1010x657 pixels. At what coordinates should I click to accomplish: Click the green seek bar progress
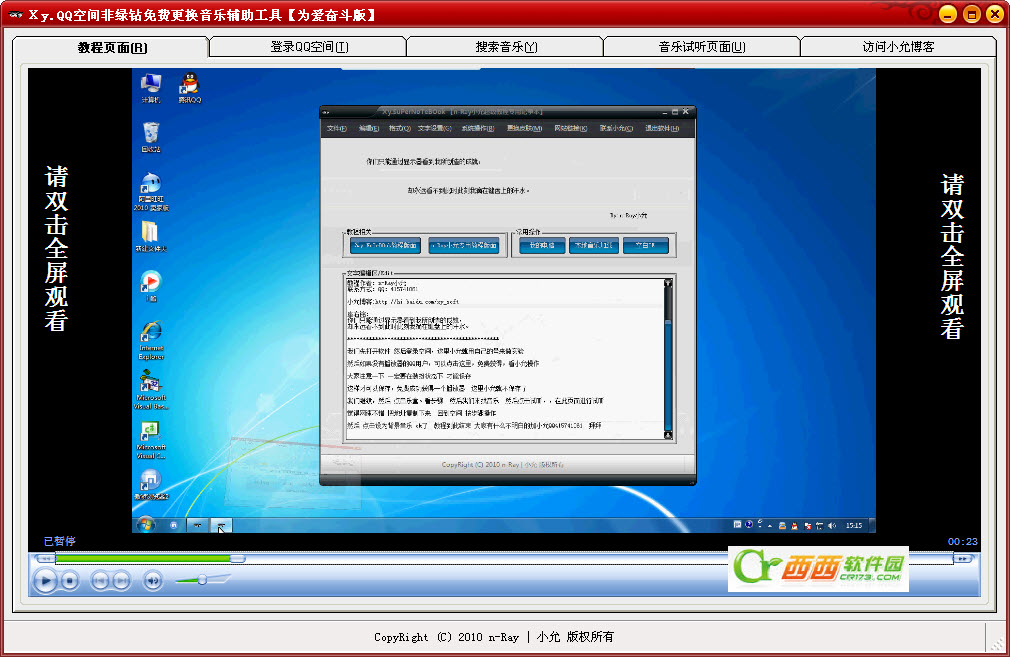coord(143,558)
